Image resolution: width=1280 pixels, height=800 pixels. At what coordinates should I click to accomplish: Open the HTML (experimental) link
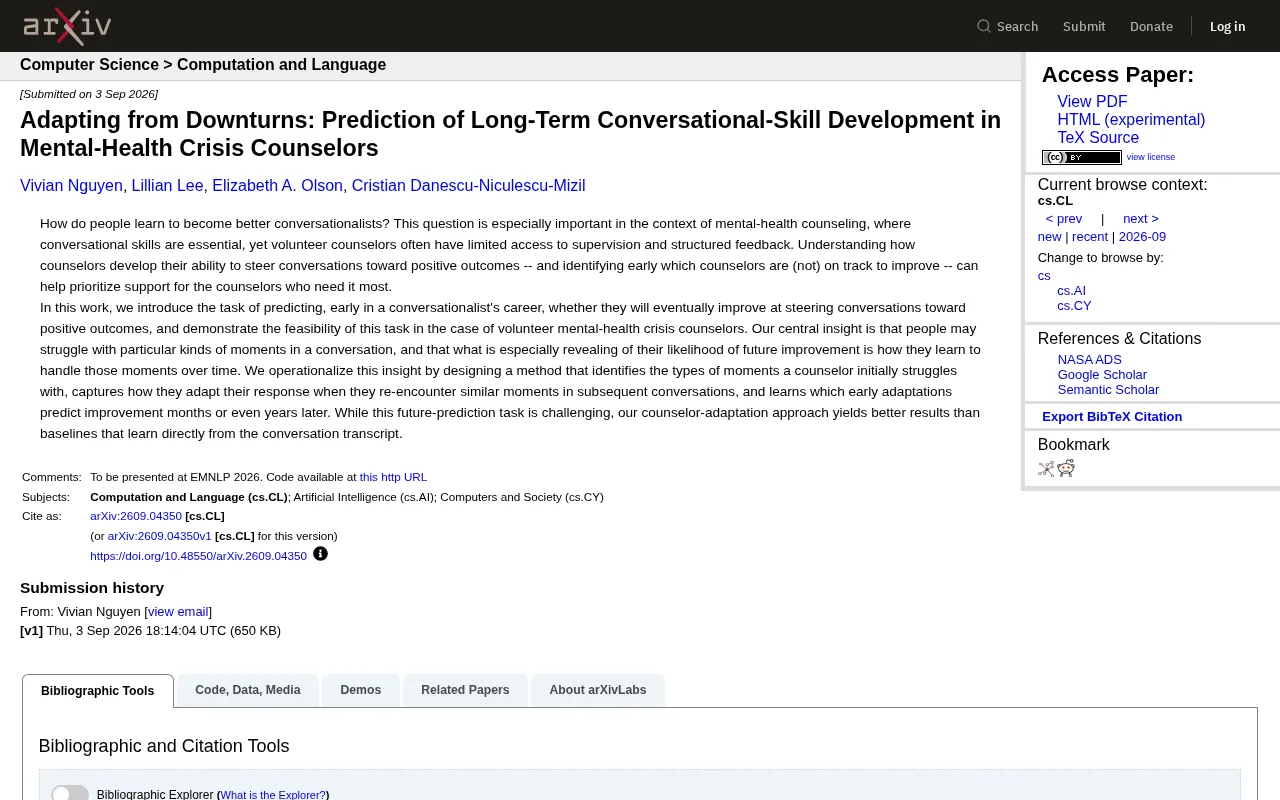tap(1131, 120)
